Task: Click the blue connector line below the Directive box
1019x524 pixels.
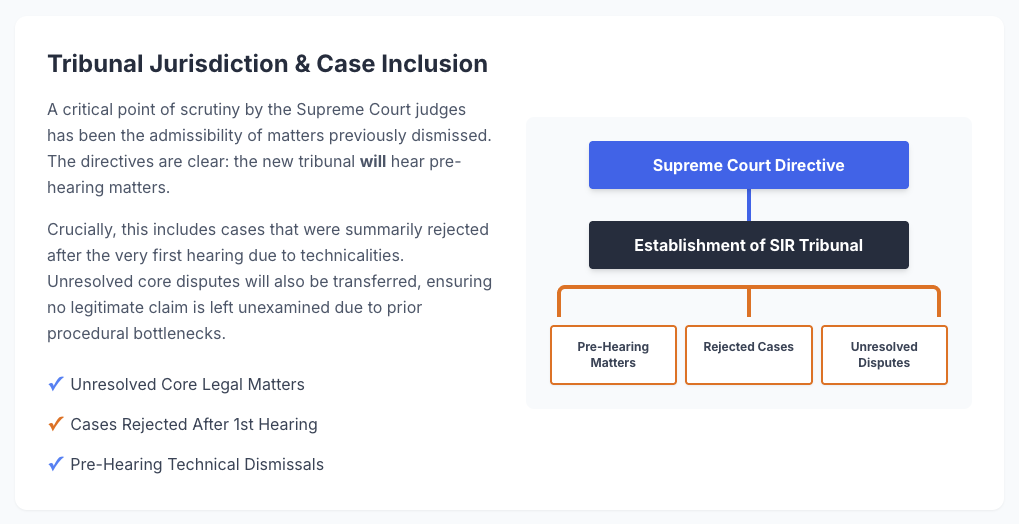Action: 749,205
